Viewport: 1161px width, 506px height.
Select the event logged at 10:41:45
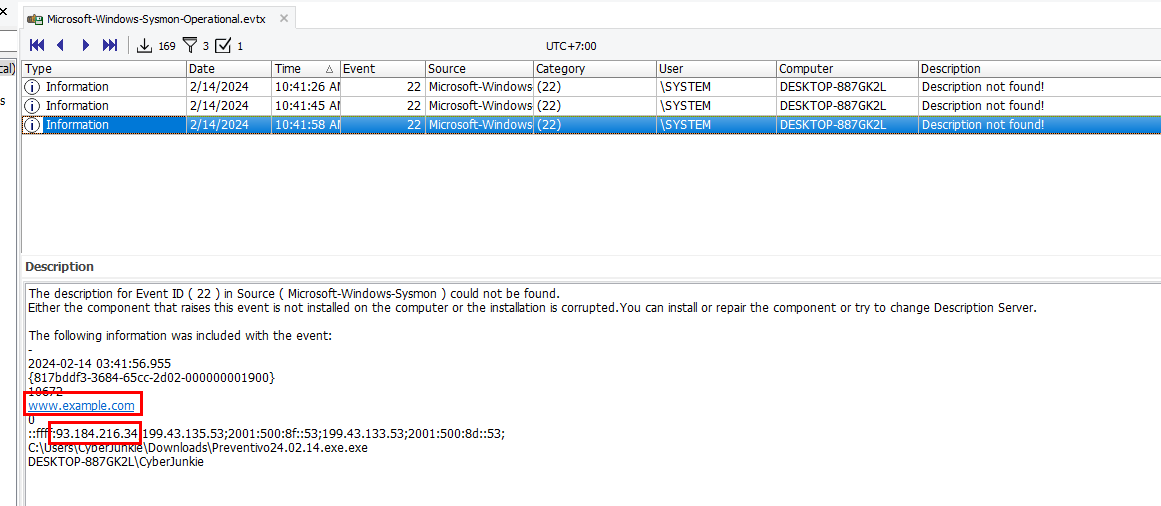[x=592, y=106]
